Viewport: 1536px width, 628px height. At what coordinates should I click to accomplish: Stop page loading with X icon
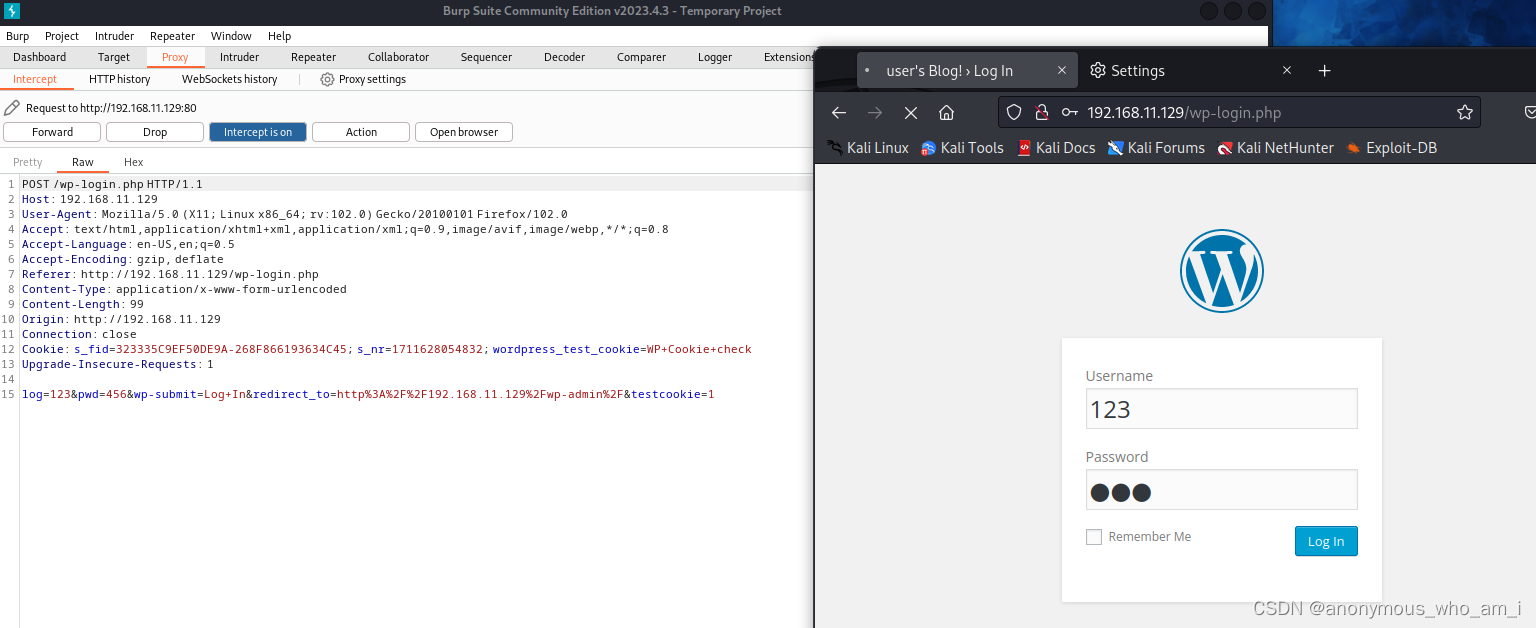[911, 113]
